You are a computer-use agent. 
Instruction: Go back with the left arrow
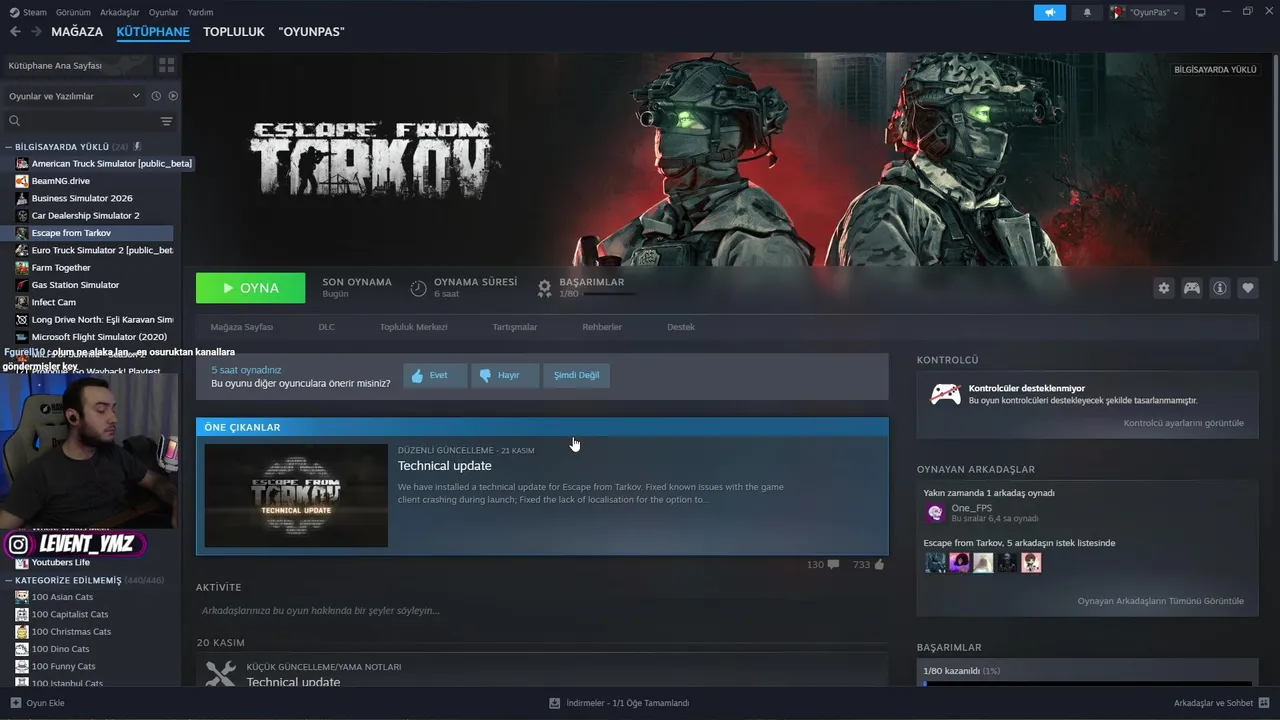(15, 32)
